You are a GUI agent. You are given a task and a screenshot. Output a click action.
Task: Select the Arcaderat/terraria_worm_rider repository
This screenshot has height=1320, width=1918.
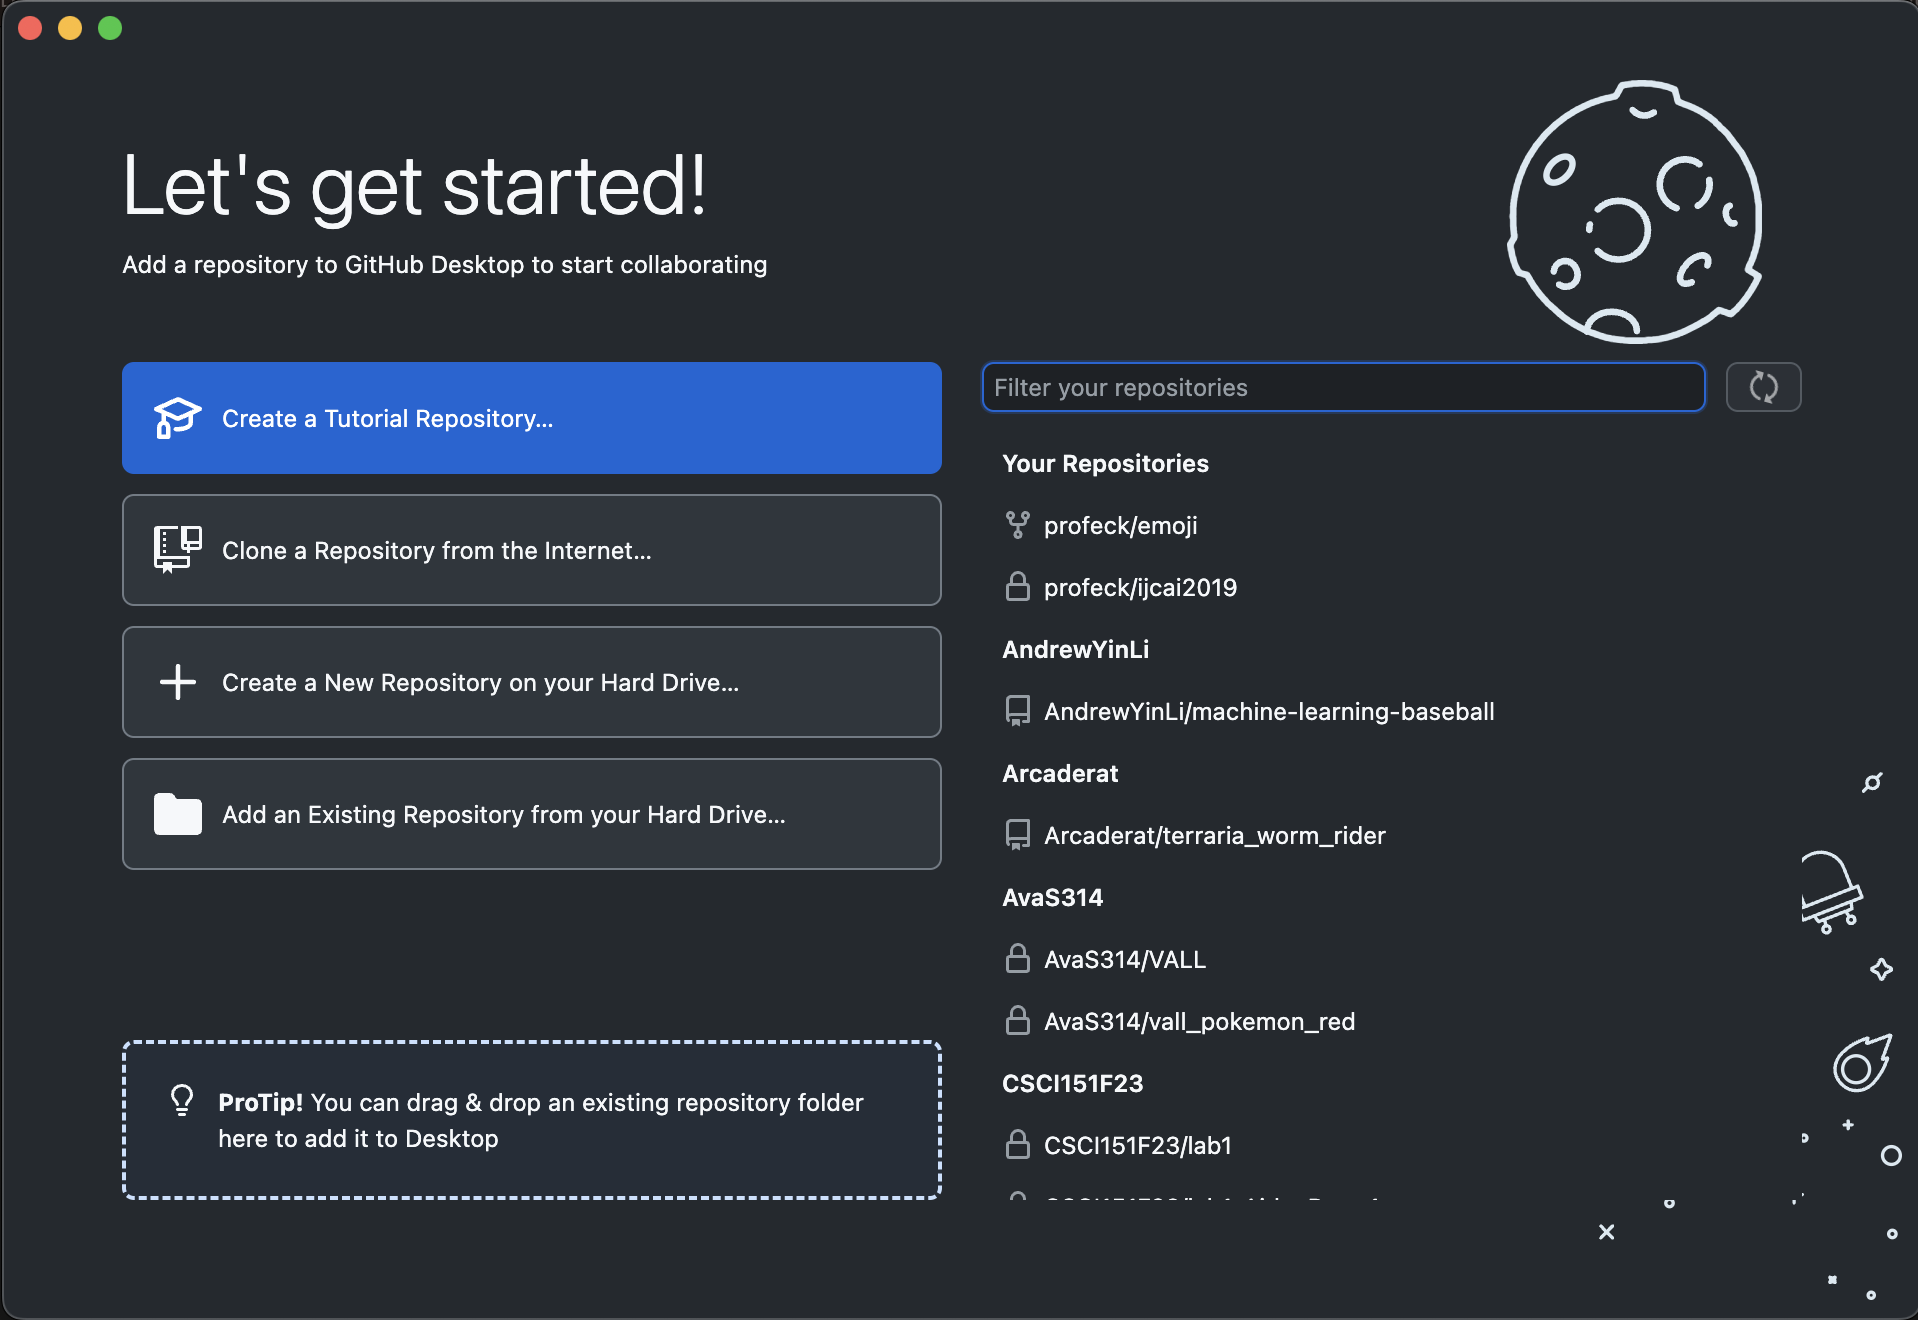point(1214,835)
